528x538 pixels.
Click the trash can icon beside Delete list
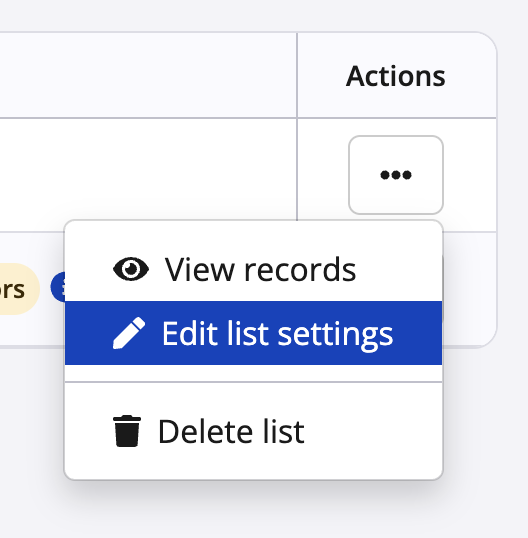[127, 431]
